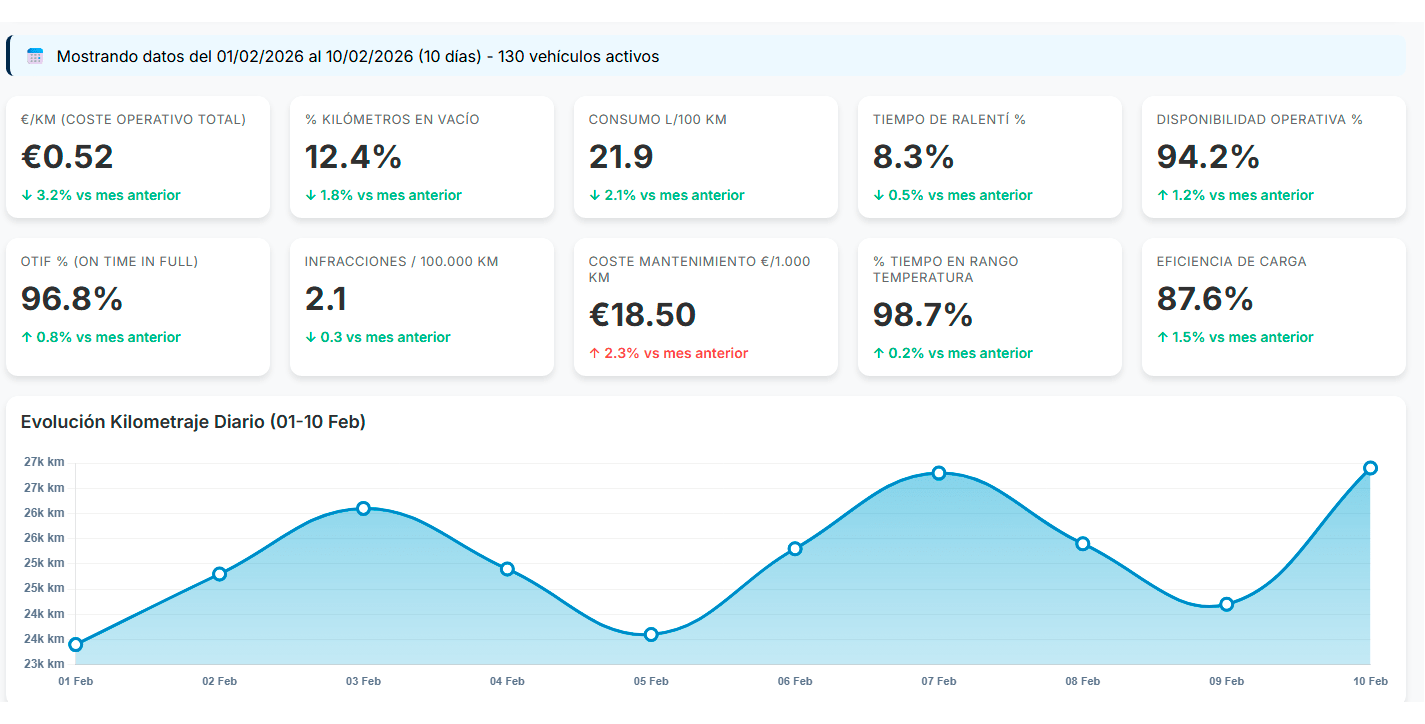Click the 05 Feb data point on chart
Viewport: 1425px width, 724px height.
click(651, 634)
